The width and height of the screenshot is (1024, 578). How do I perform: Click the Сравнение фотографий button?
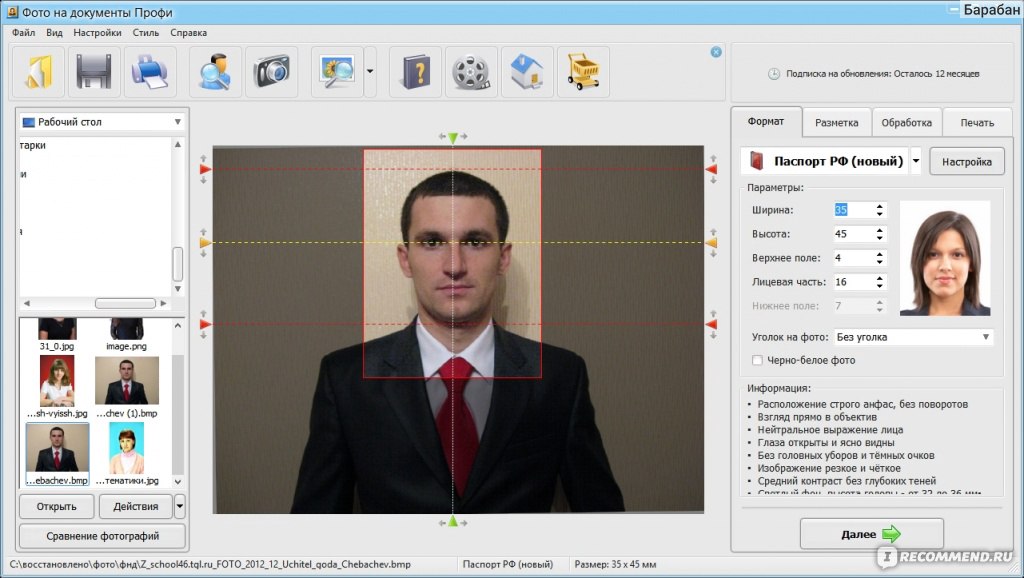(x=103, y=536)
